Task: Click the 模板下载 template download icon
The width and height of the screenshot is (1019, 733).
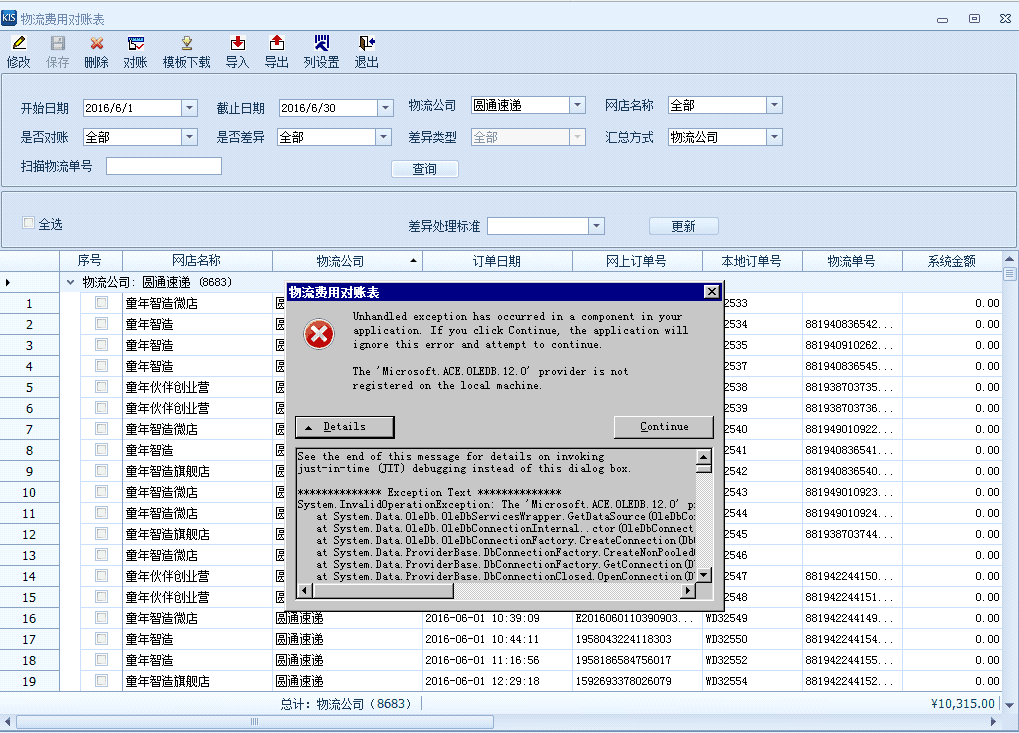Action: click(186, 44)
